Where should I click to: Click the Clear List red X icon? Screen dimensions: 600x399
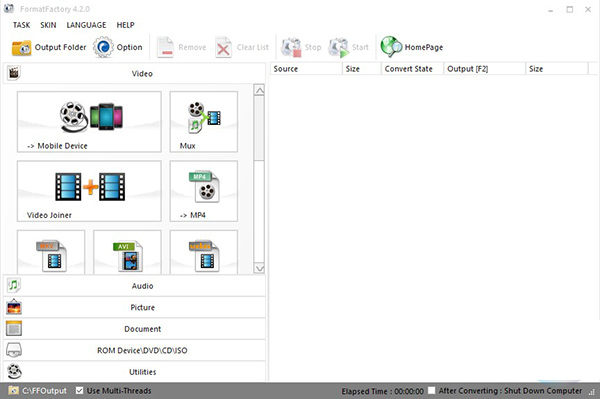point(223,47)
